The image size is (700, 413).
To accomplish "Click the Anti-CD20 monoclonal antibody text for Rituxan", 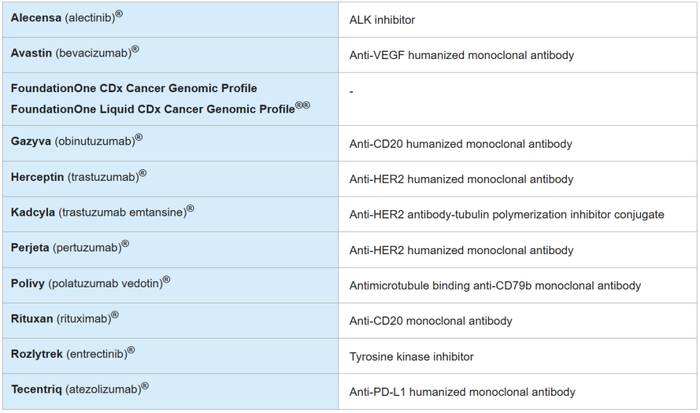I will [431, 321].
